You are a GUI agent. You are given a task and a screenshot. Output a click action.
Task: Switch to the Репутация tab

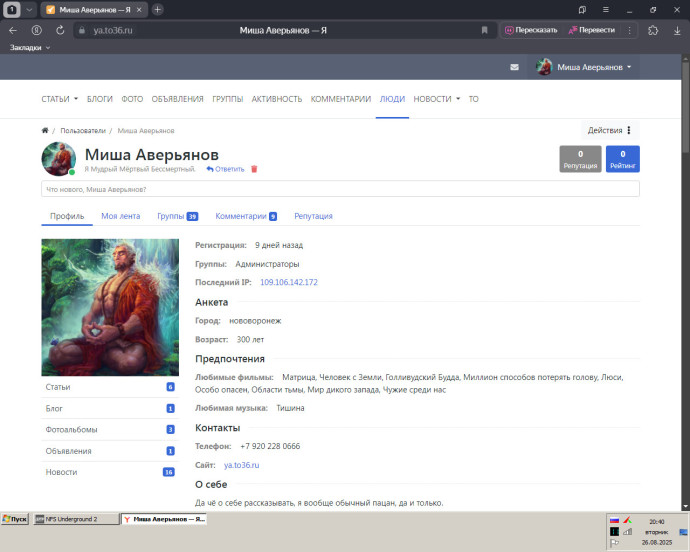coord(313,216)
